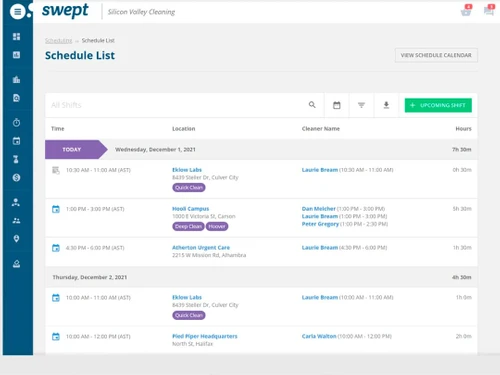Click the Hoover tag
The height and width of the screenshot is (375, 500).
click(x=217, y=227)
